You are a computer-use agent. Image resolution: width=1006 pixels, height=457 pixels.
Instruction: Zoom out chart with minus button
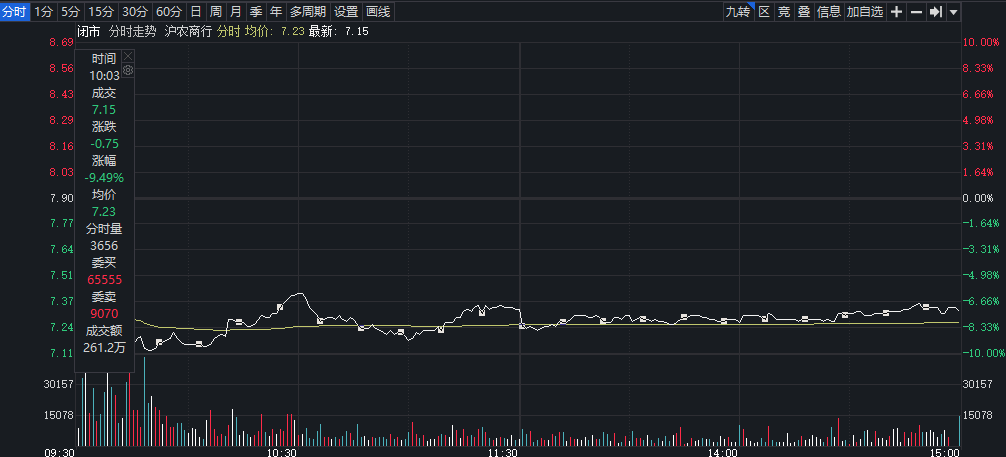pos(916,12)
